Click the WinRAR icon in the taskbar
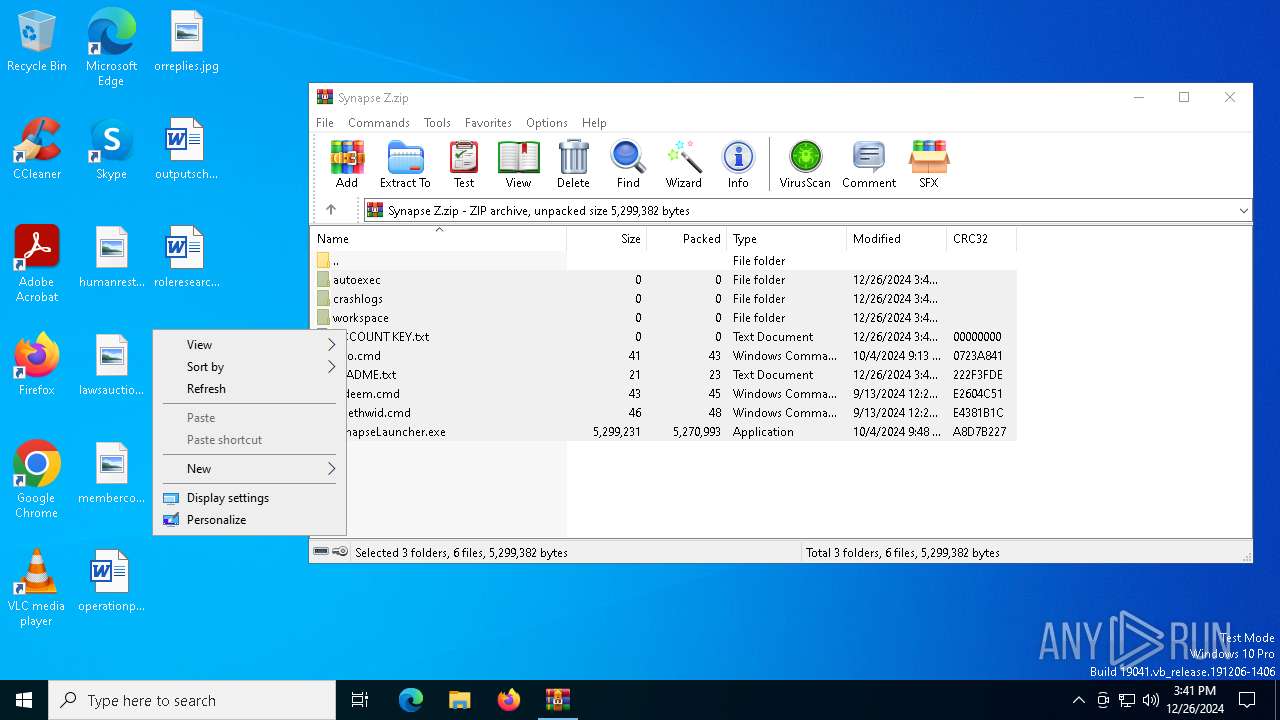1280x720 pixels. [x=557, y=700]
